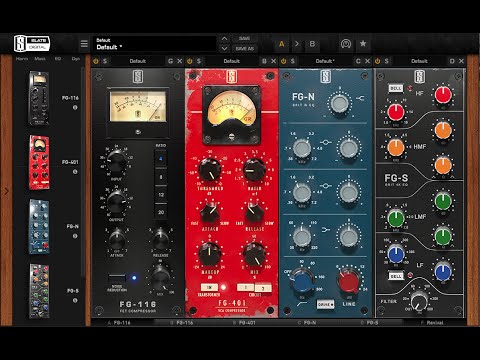
Task: Remove the FG-N module with its X
Action: click(367, 61)
